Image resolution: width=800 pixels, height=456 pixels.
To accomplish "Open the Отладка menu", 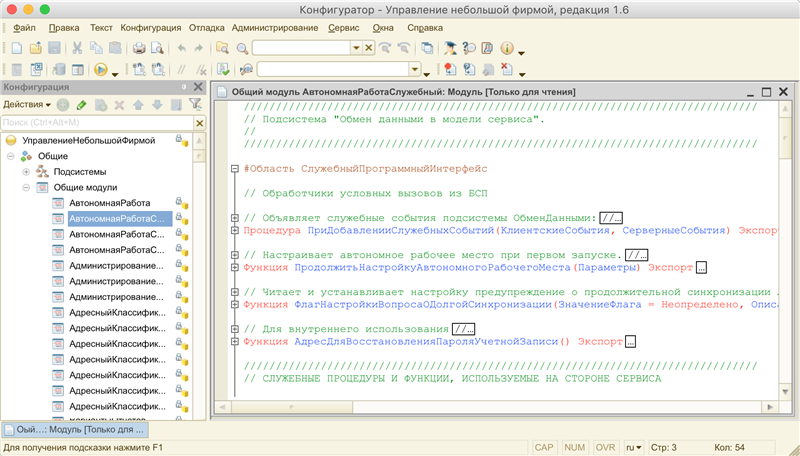I will point(207,28).
